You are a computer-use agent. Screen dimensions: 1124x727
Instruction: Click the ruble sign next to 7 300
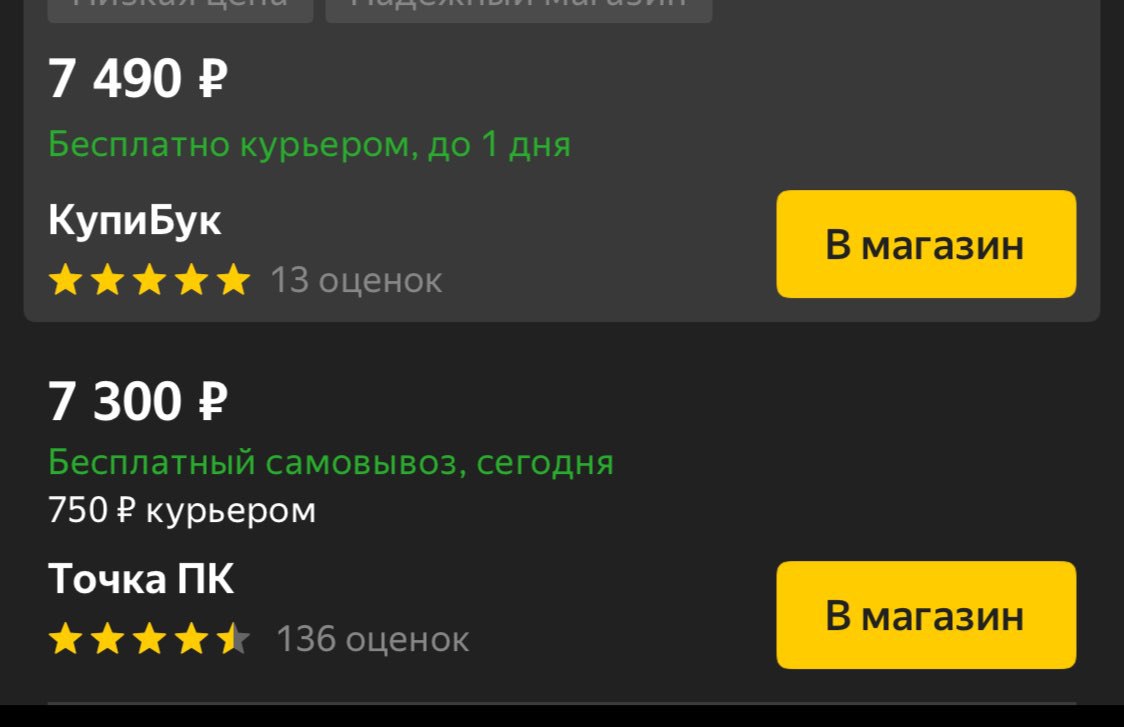tap(212, 401)
